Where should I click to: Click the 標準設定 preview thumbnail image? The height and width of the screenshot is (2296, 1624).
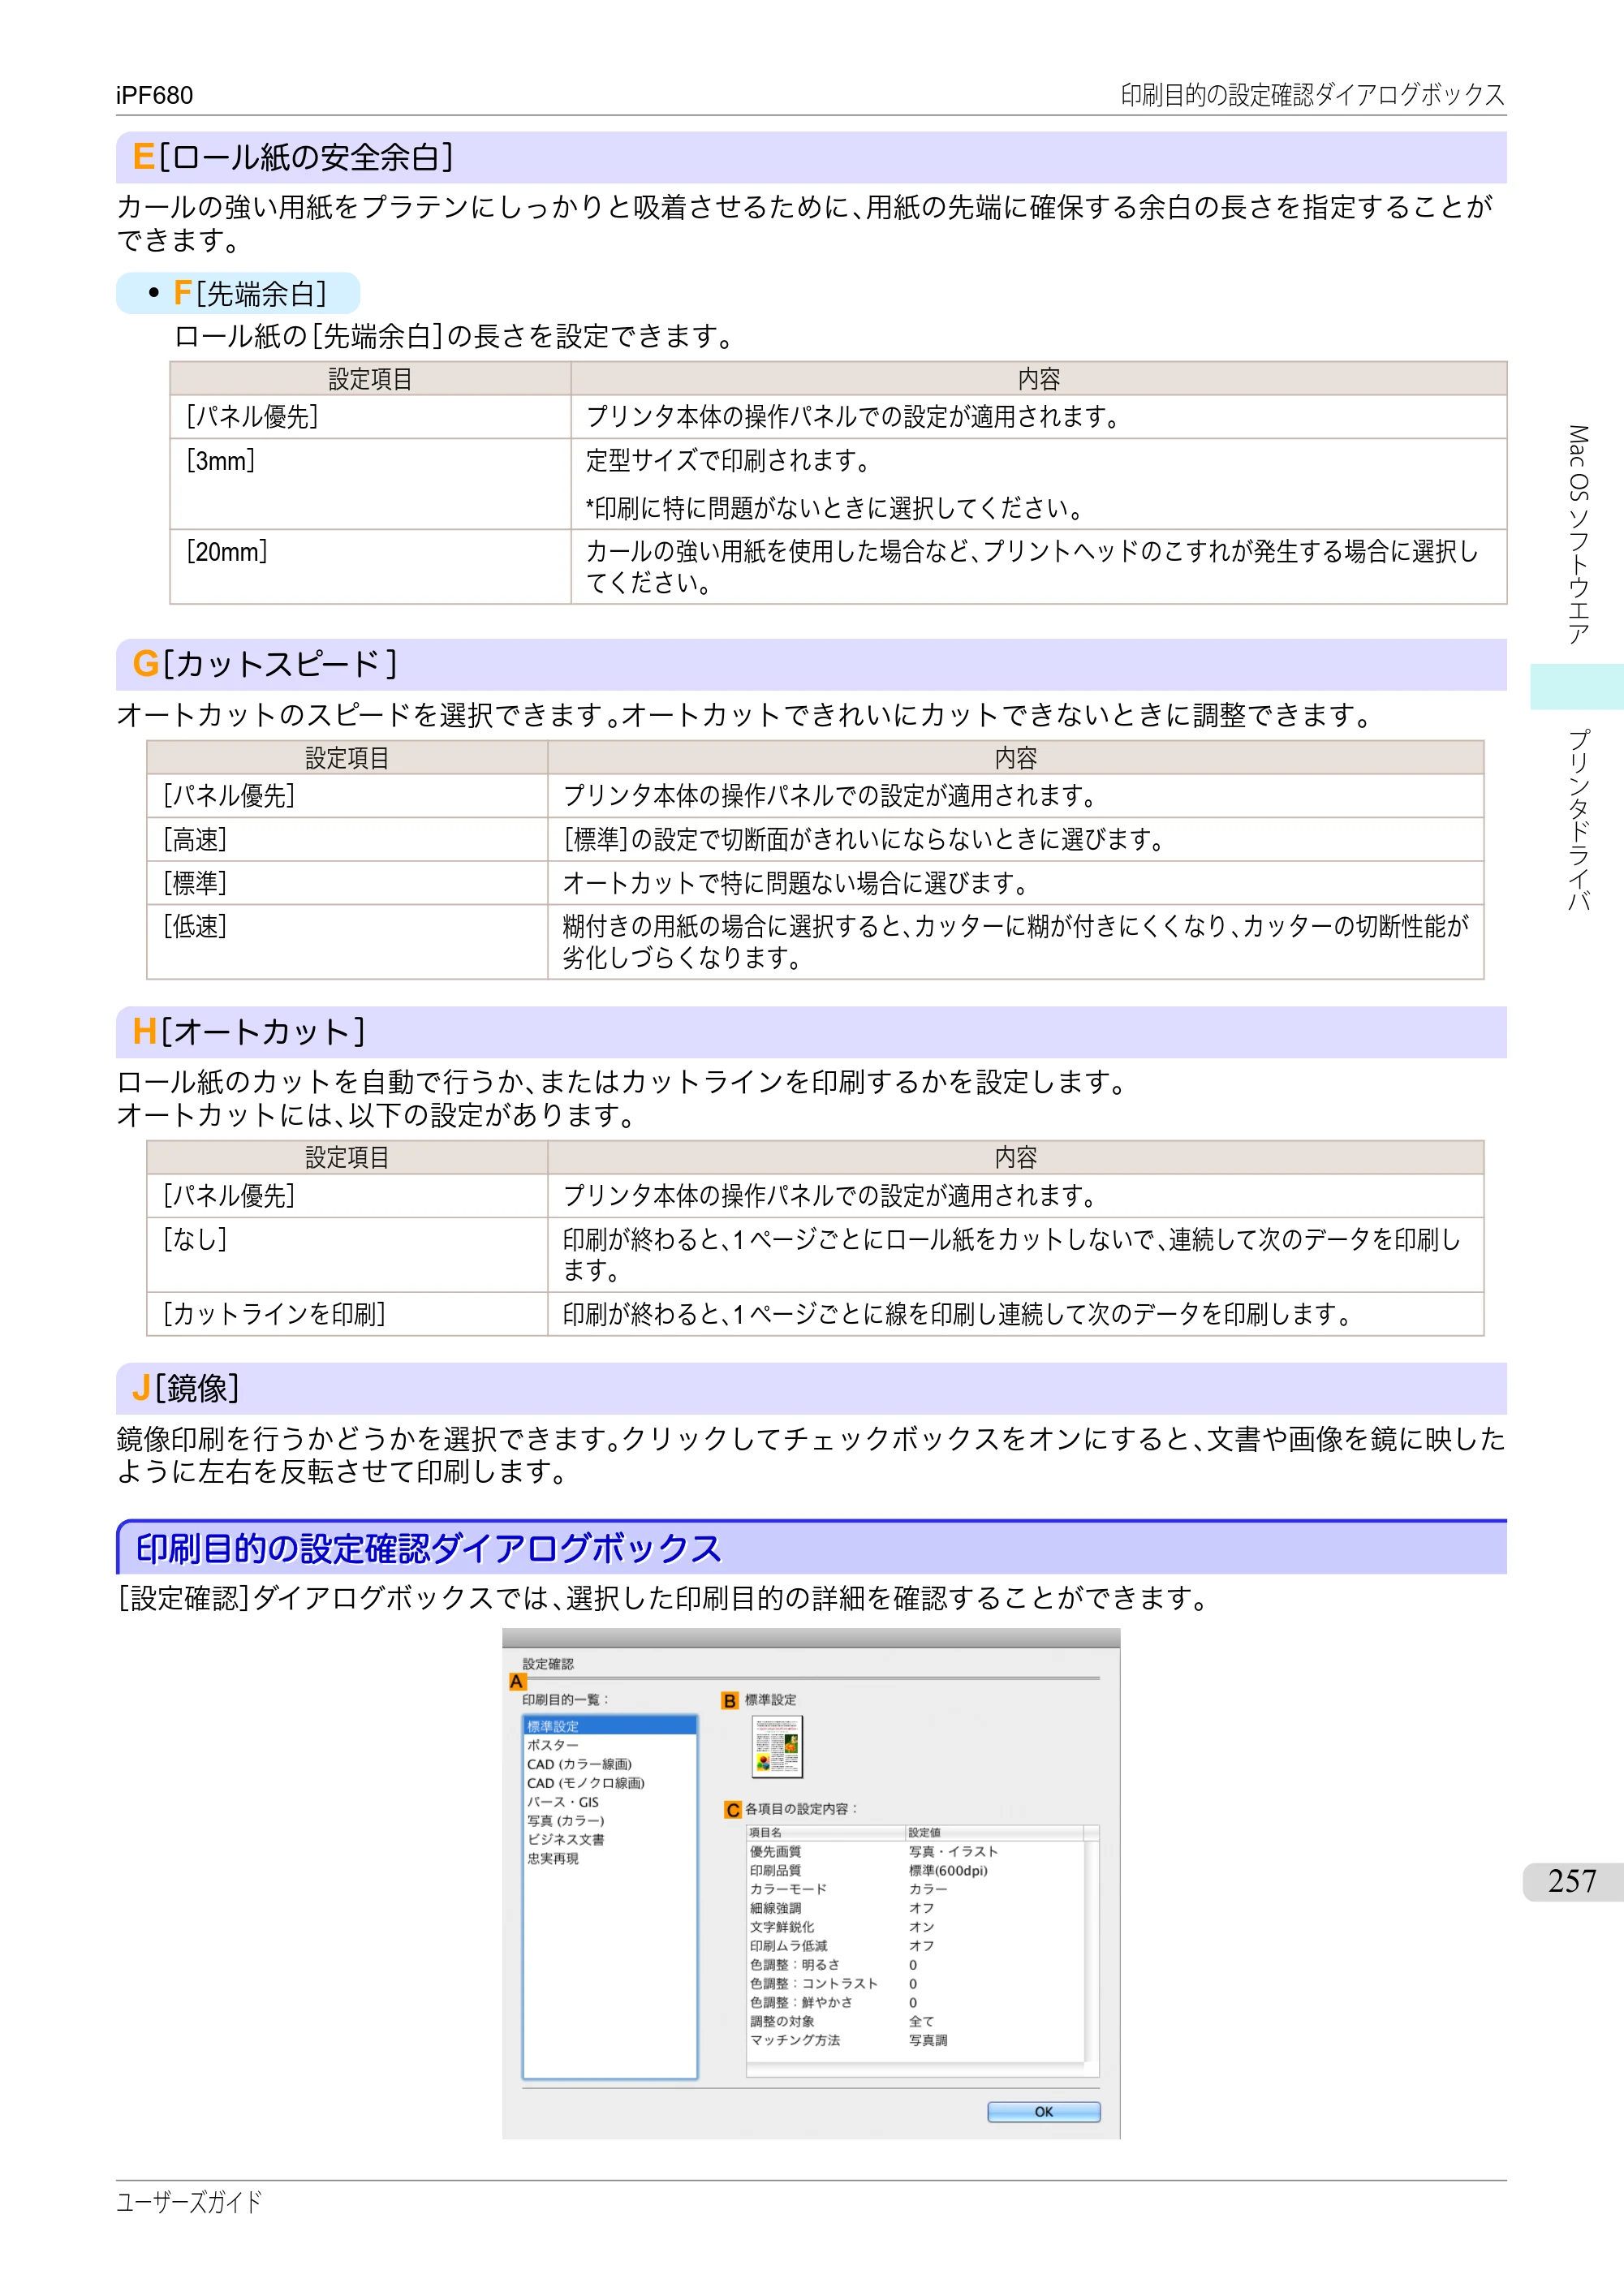[x=777, y=1746]
